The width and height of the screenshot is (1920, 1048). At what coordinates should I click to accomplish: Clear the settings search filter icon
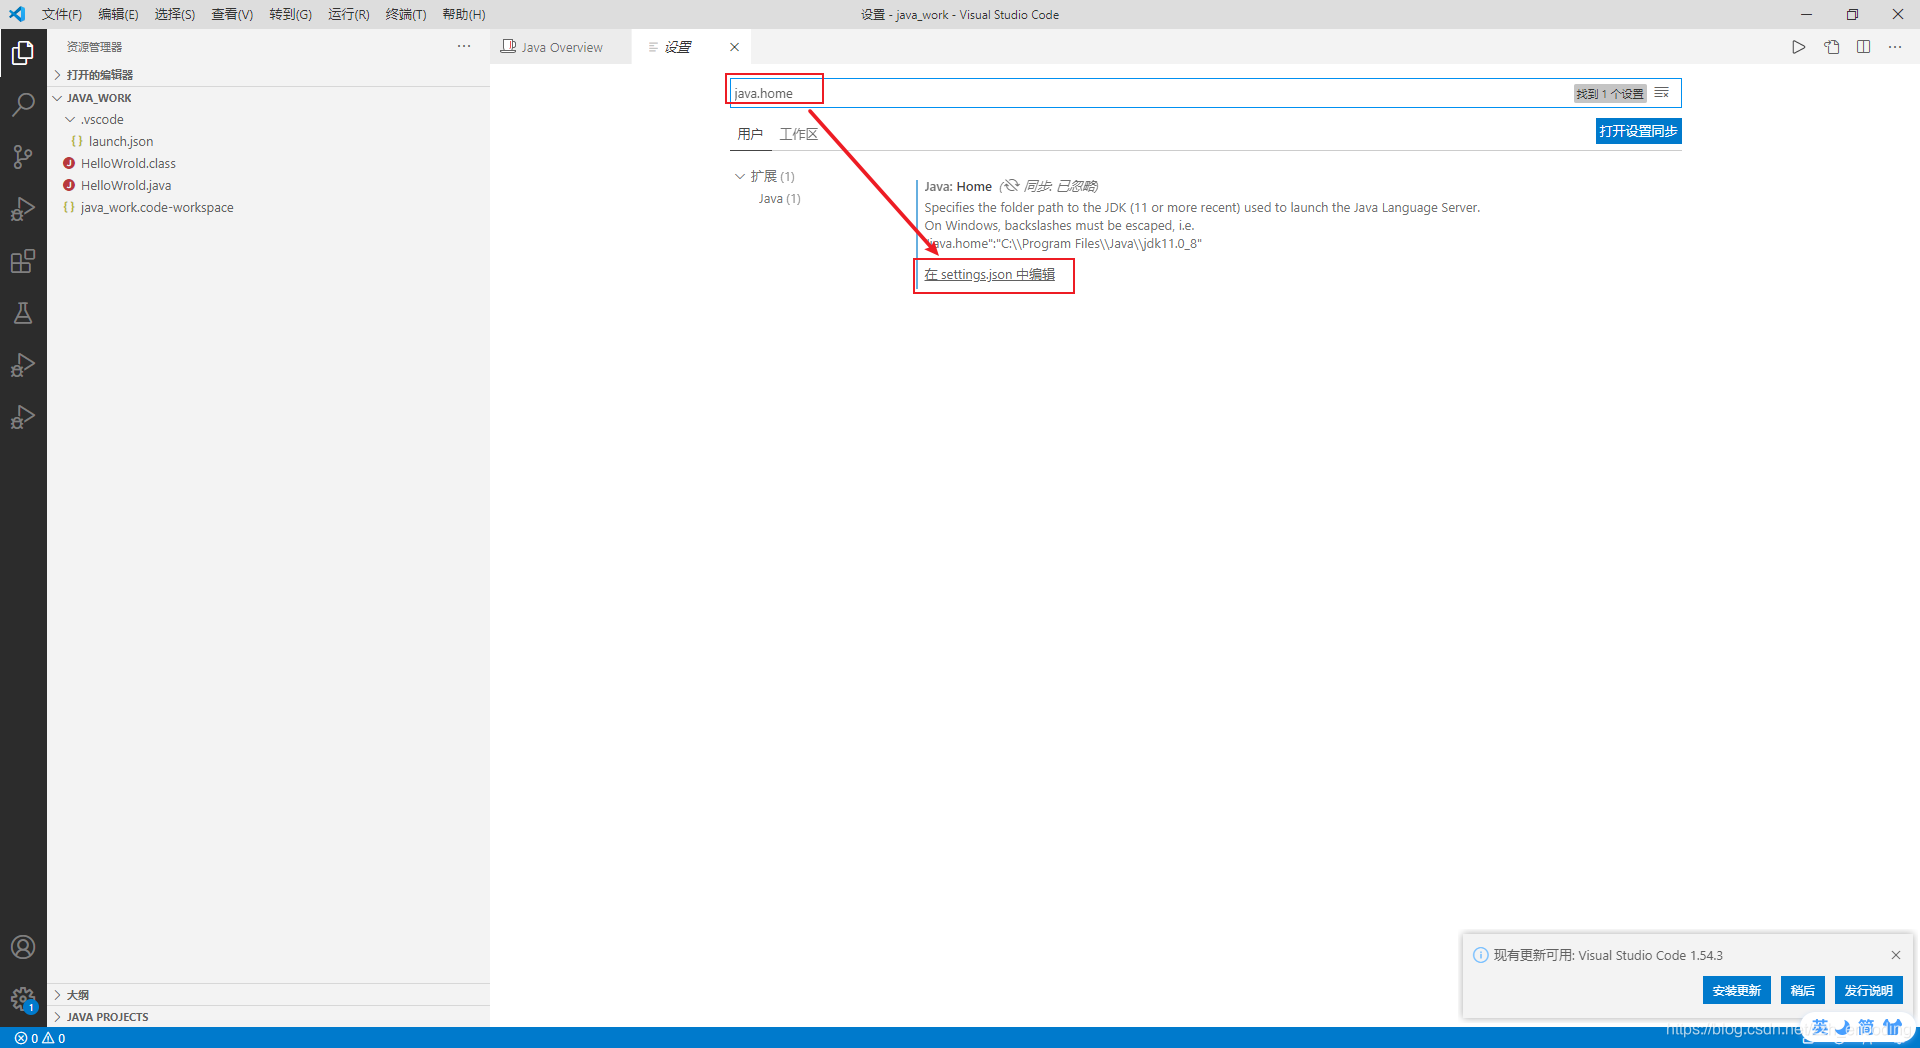(x=1662, y=93)
